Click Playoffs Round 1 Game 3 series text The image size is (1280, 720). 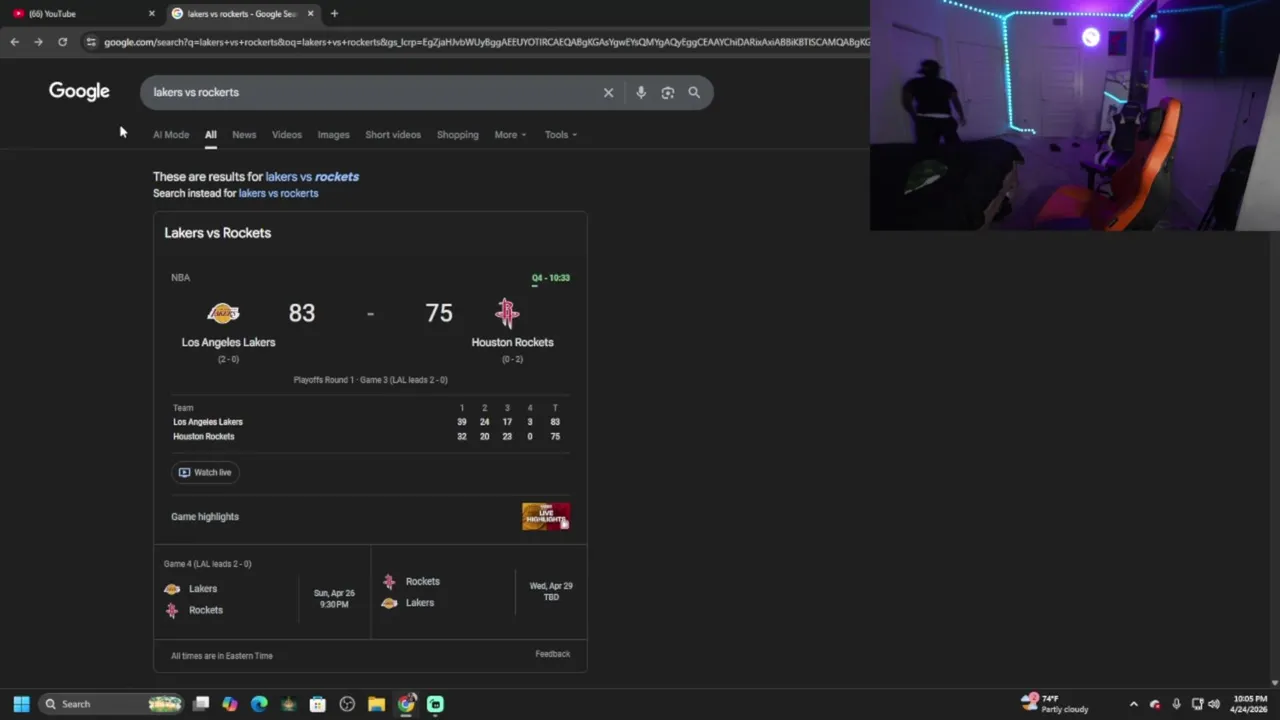click(x=370, y=380)
